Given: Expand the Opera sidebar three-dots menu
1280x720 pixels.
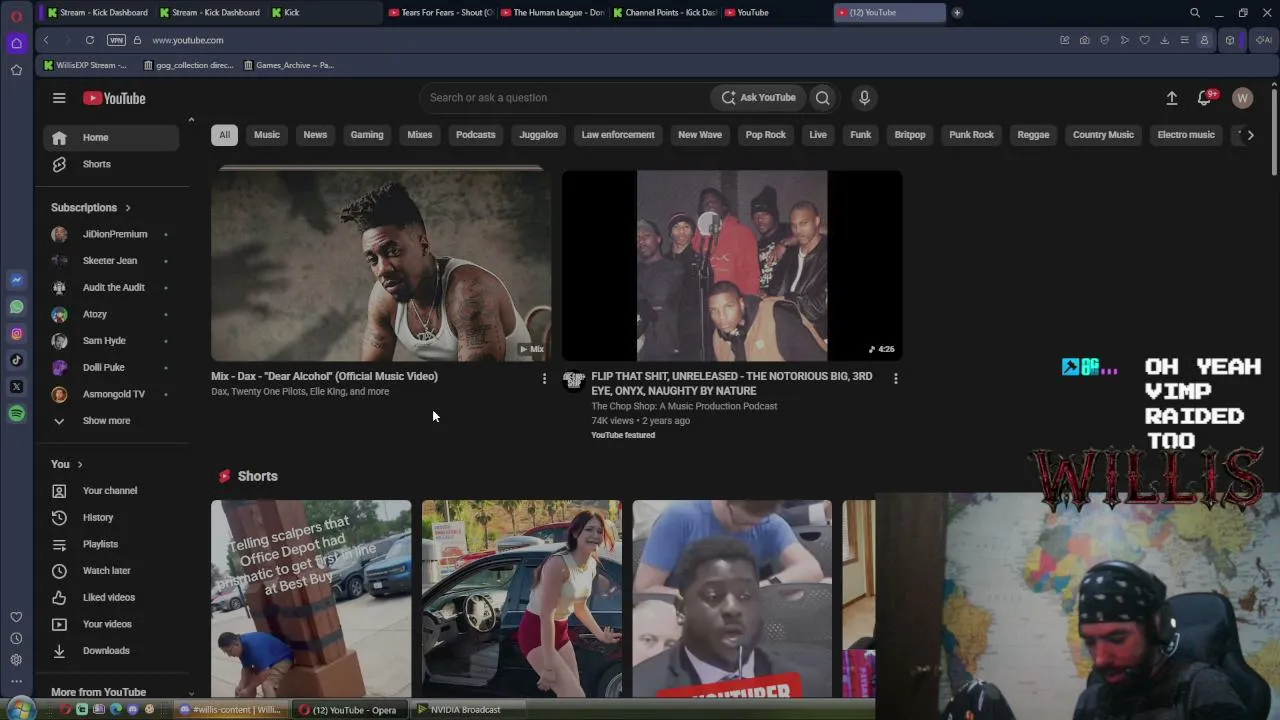Looking at the screenshot, I should coord(16,682).
